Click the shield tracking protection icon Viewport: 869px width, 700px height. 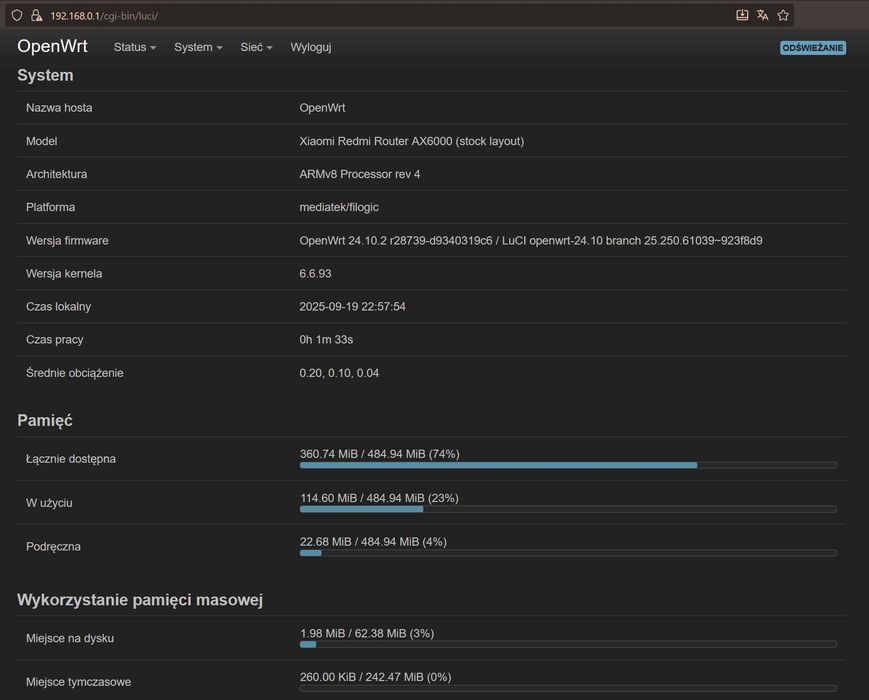coord(17,16)
